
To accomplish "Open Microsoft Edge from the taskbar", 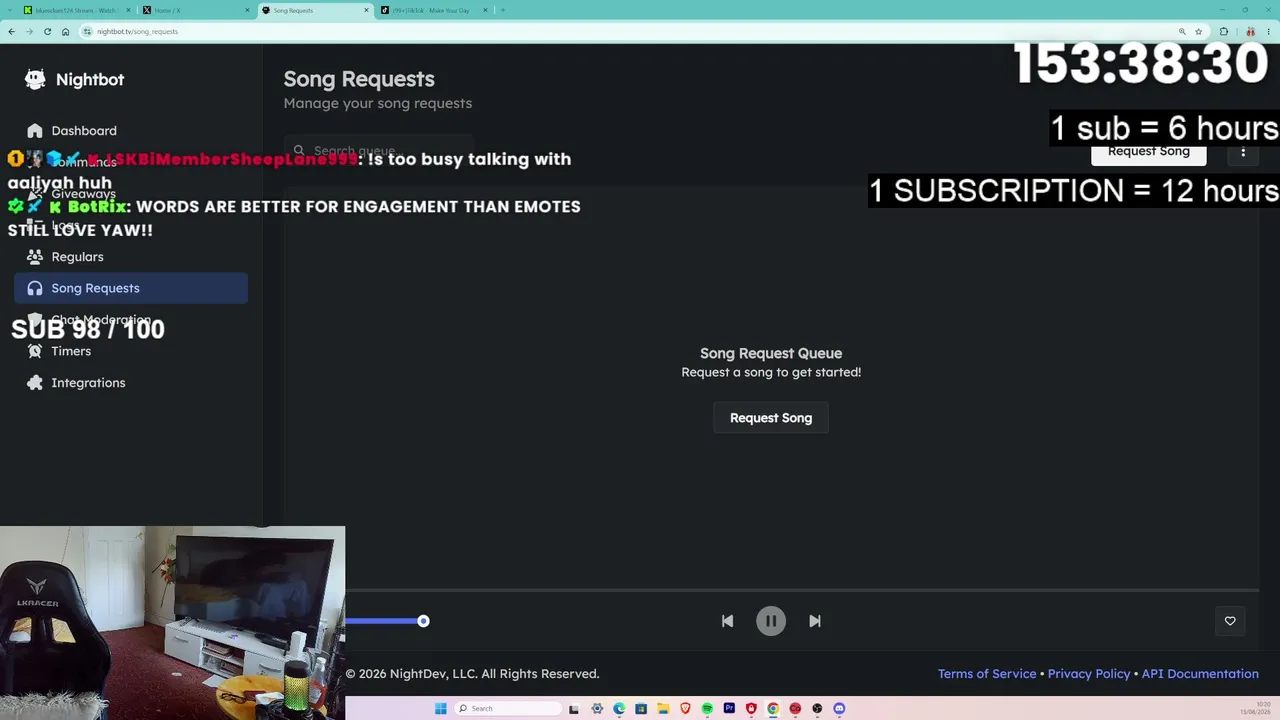I will click(619, 708).
